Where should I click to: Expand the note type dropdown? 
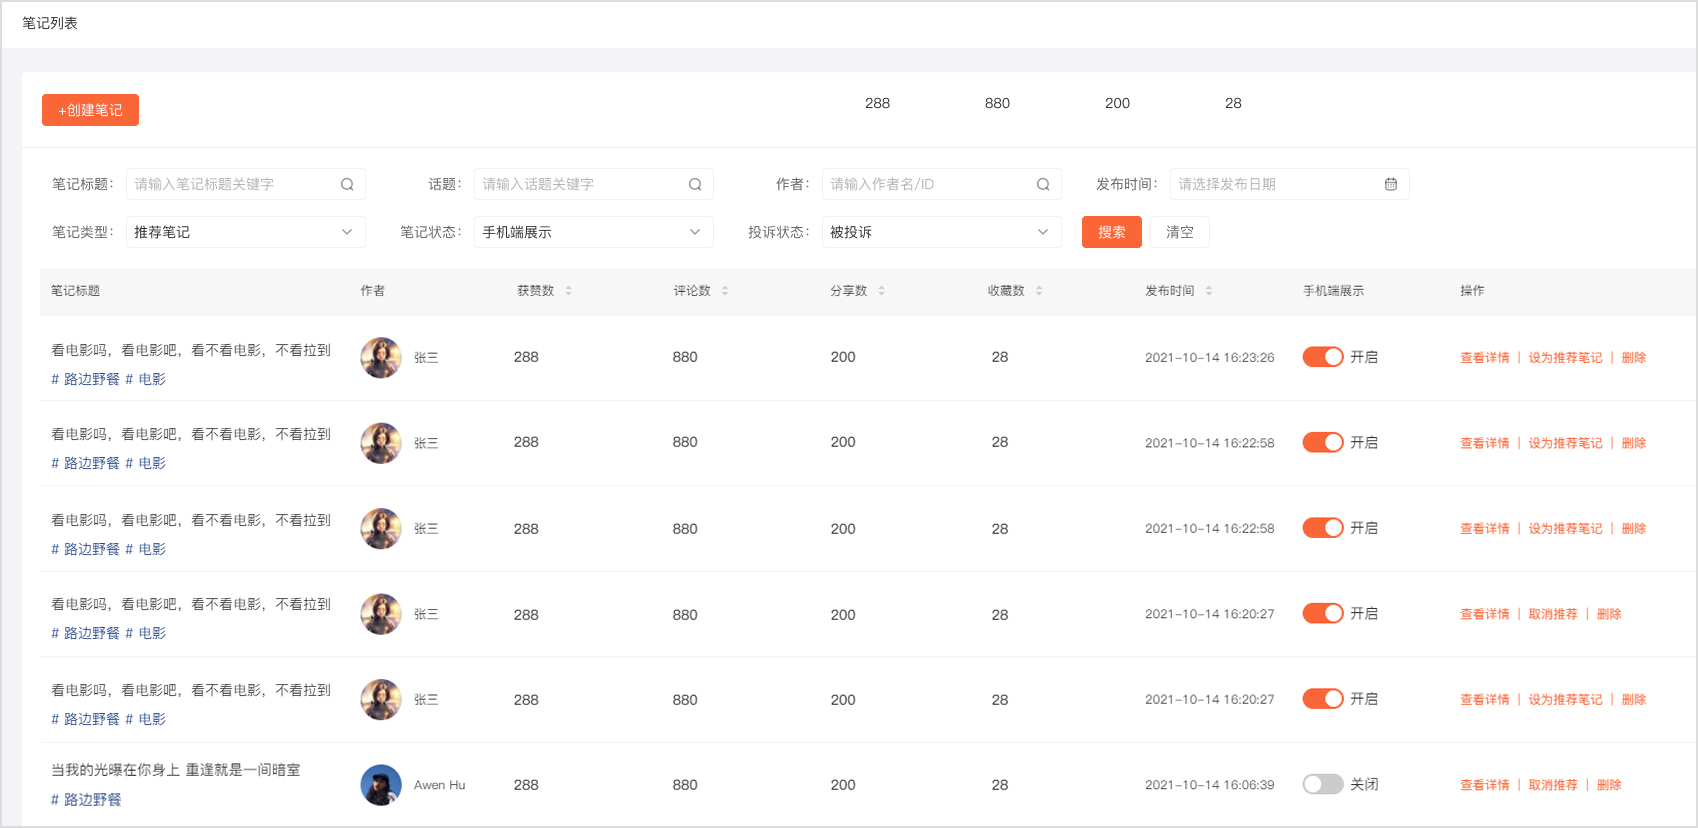point(245,232)
